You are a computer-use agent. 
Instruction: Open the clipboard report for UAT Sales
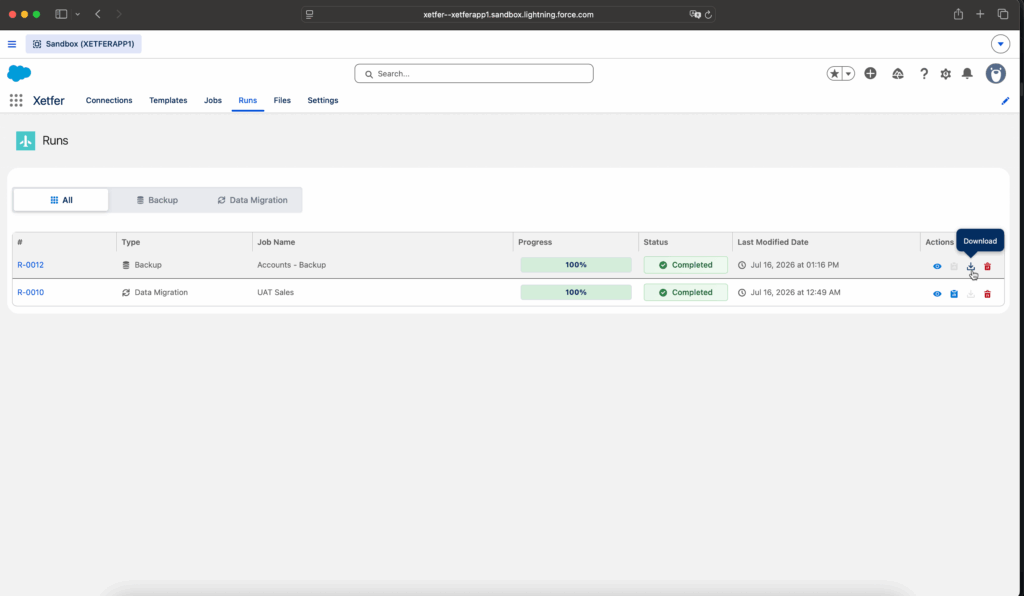954,294
